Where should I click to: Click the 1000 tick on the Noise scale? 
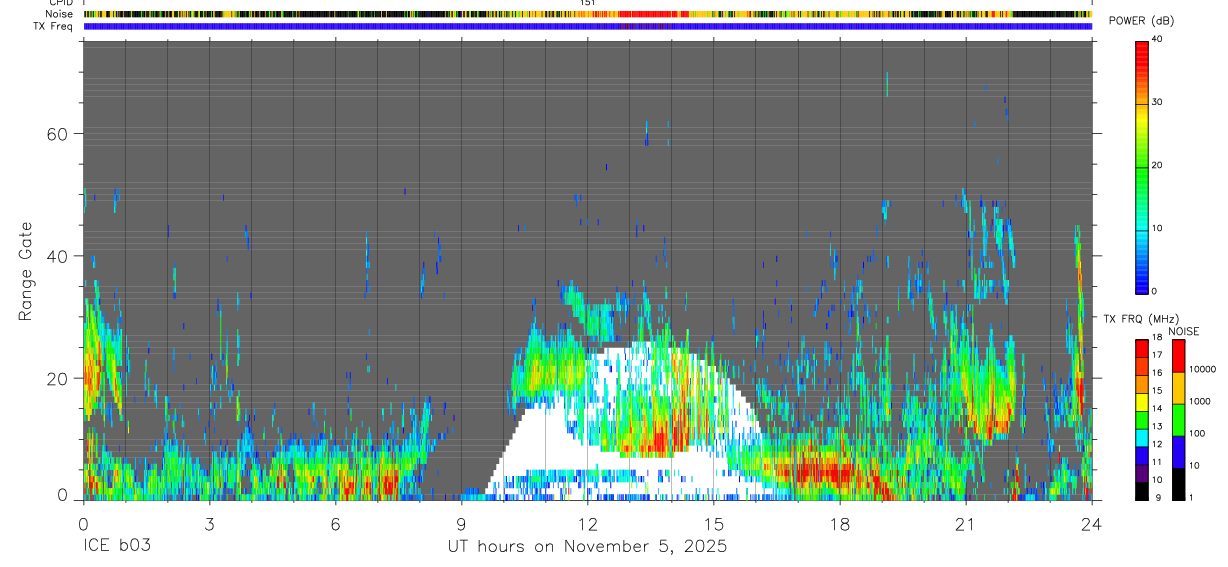tap(1200, 401)
